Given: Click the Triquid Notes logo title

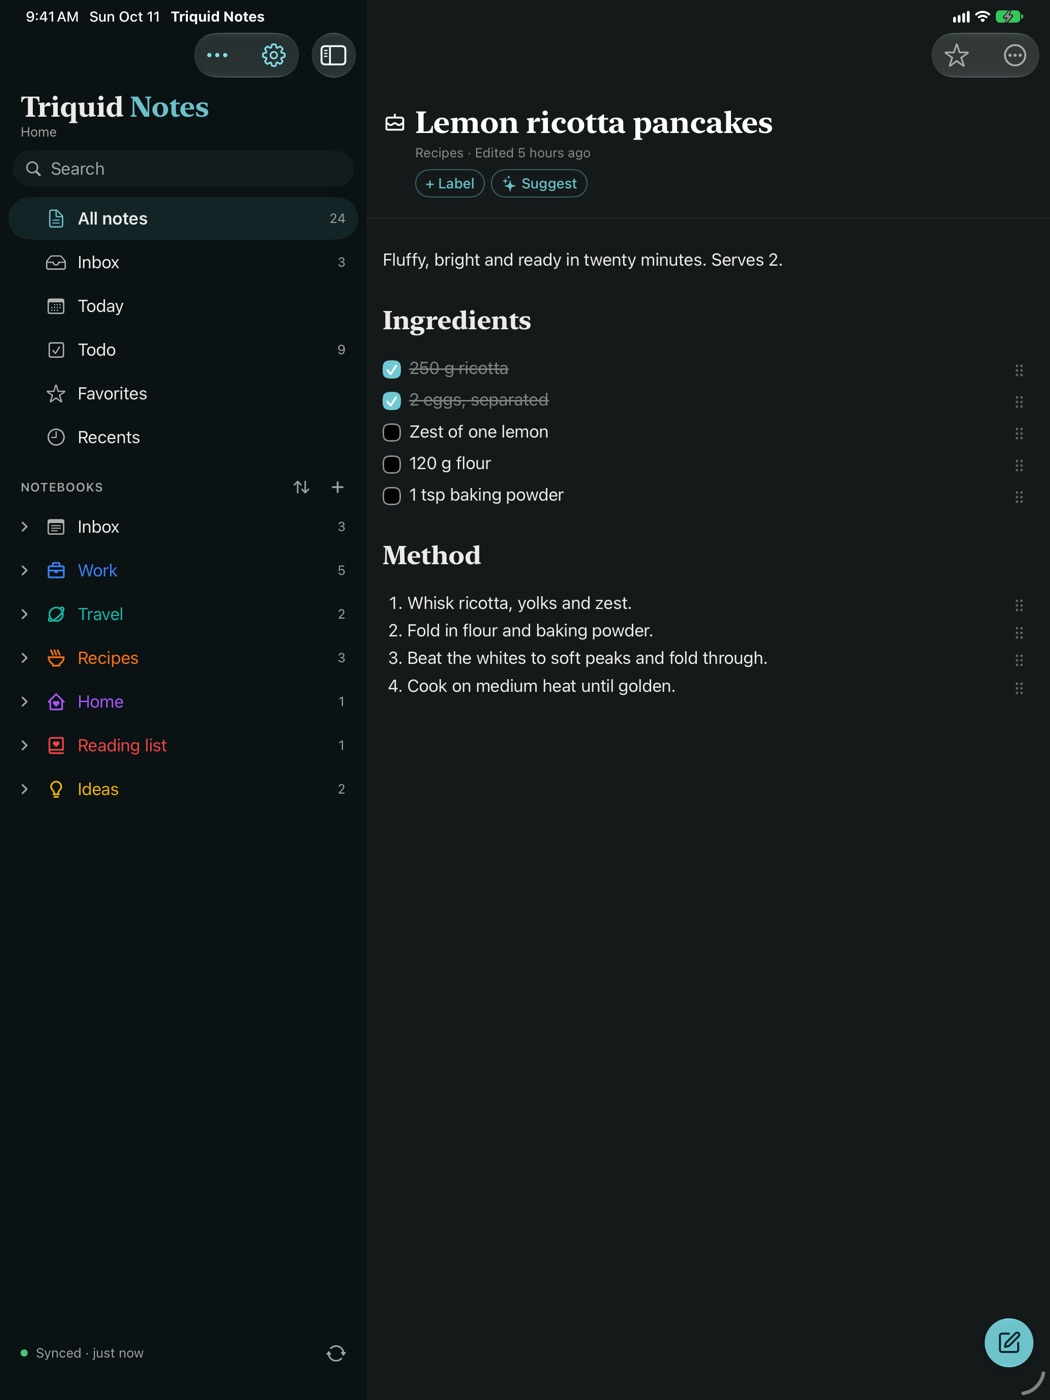Looking at the screenshot, I should (115, 107).
